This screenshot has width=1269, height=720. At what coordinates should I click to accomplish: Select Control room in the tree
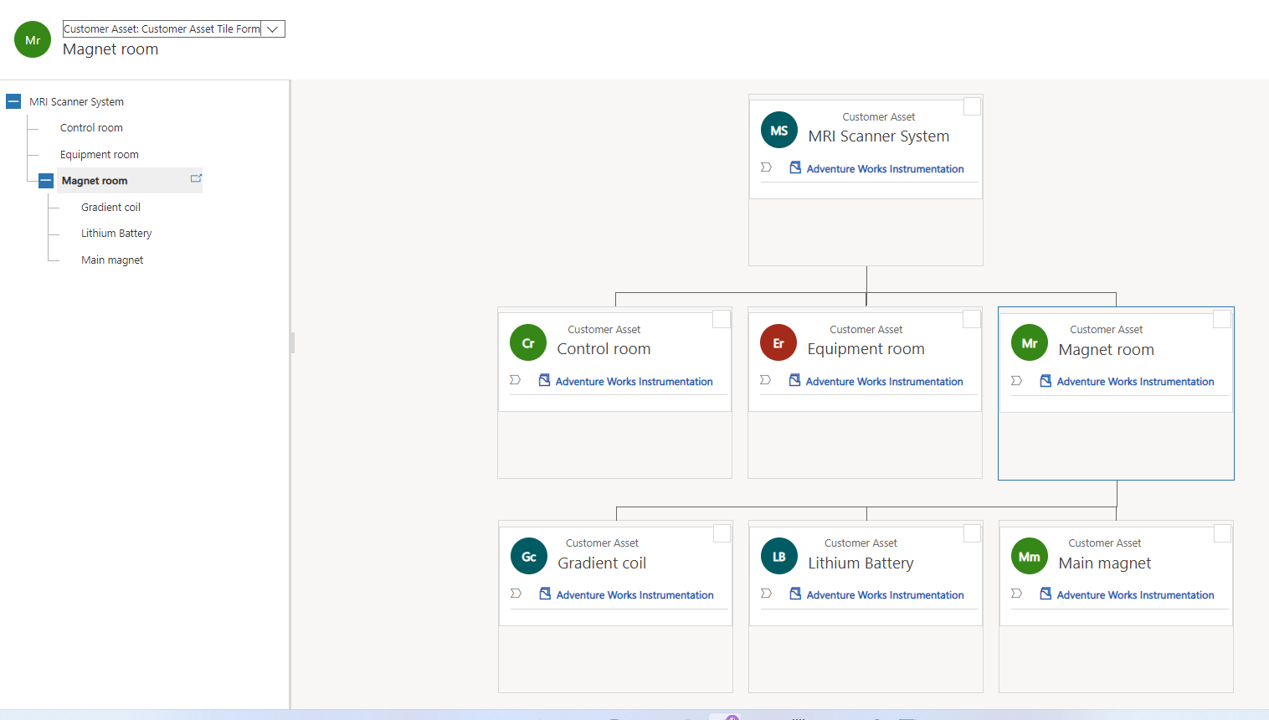[91, 128]
